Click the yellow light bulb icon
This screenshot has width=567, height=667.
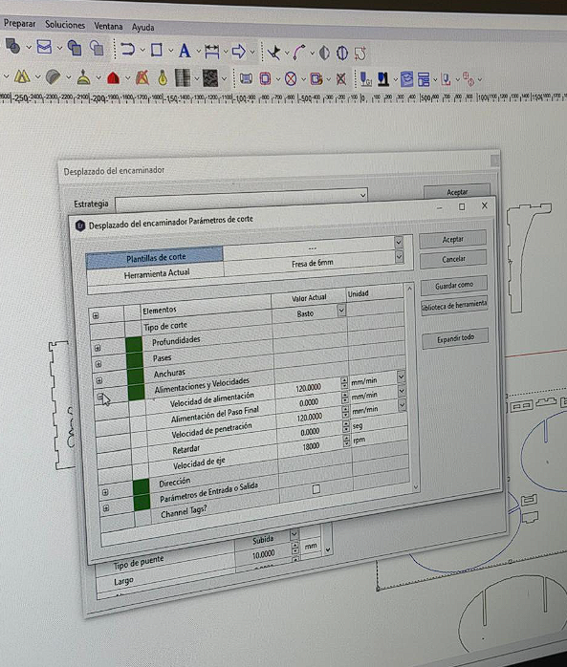click(162, 78)
